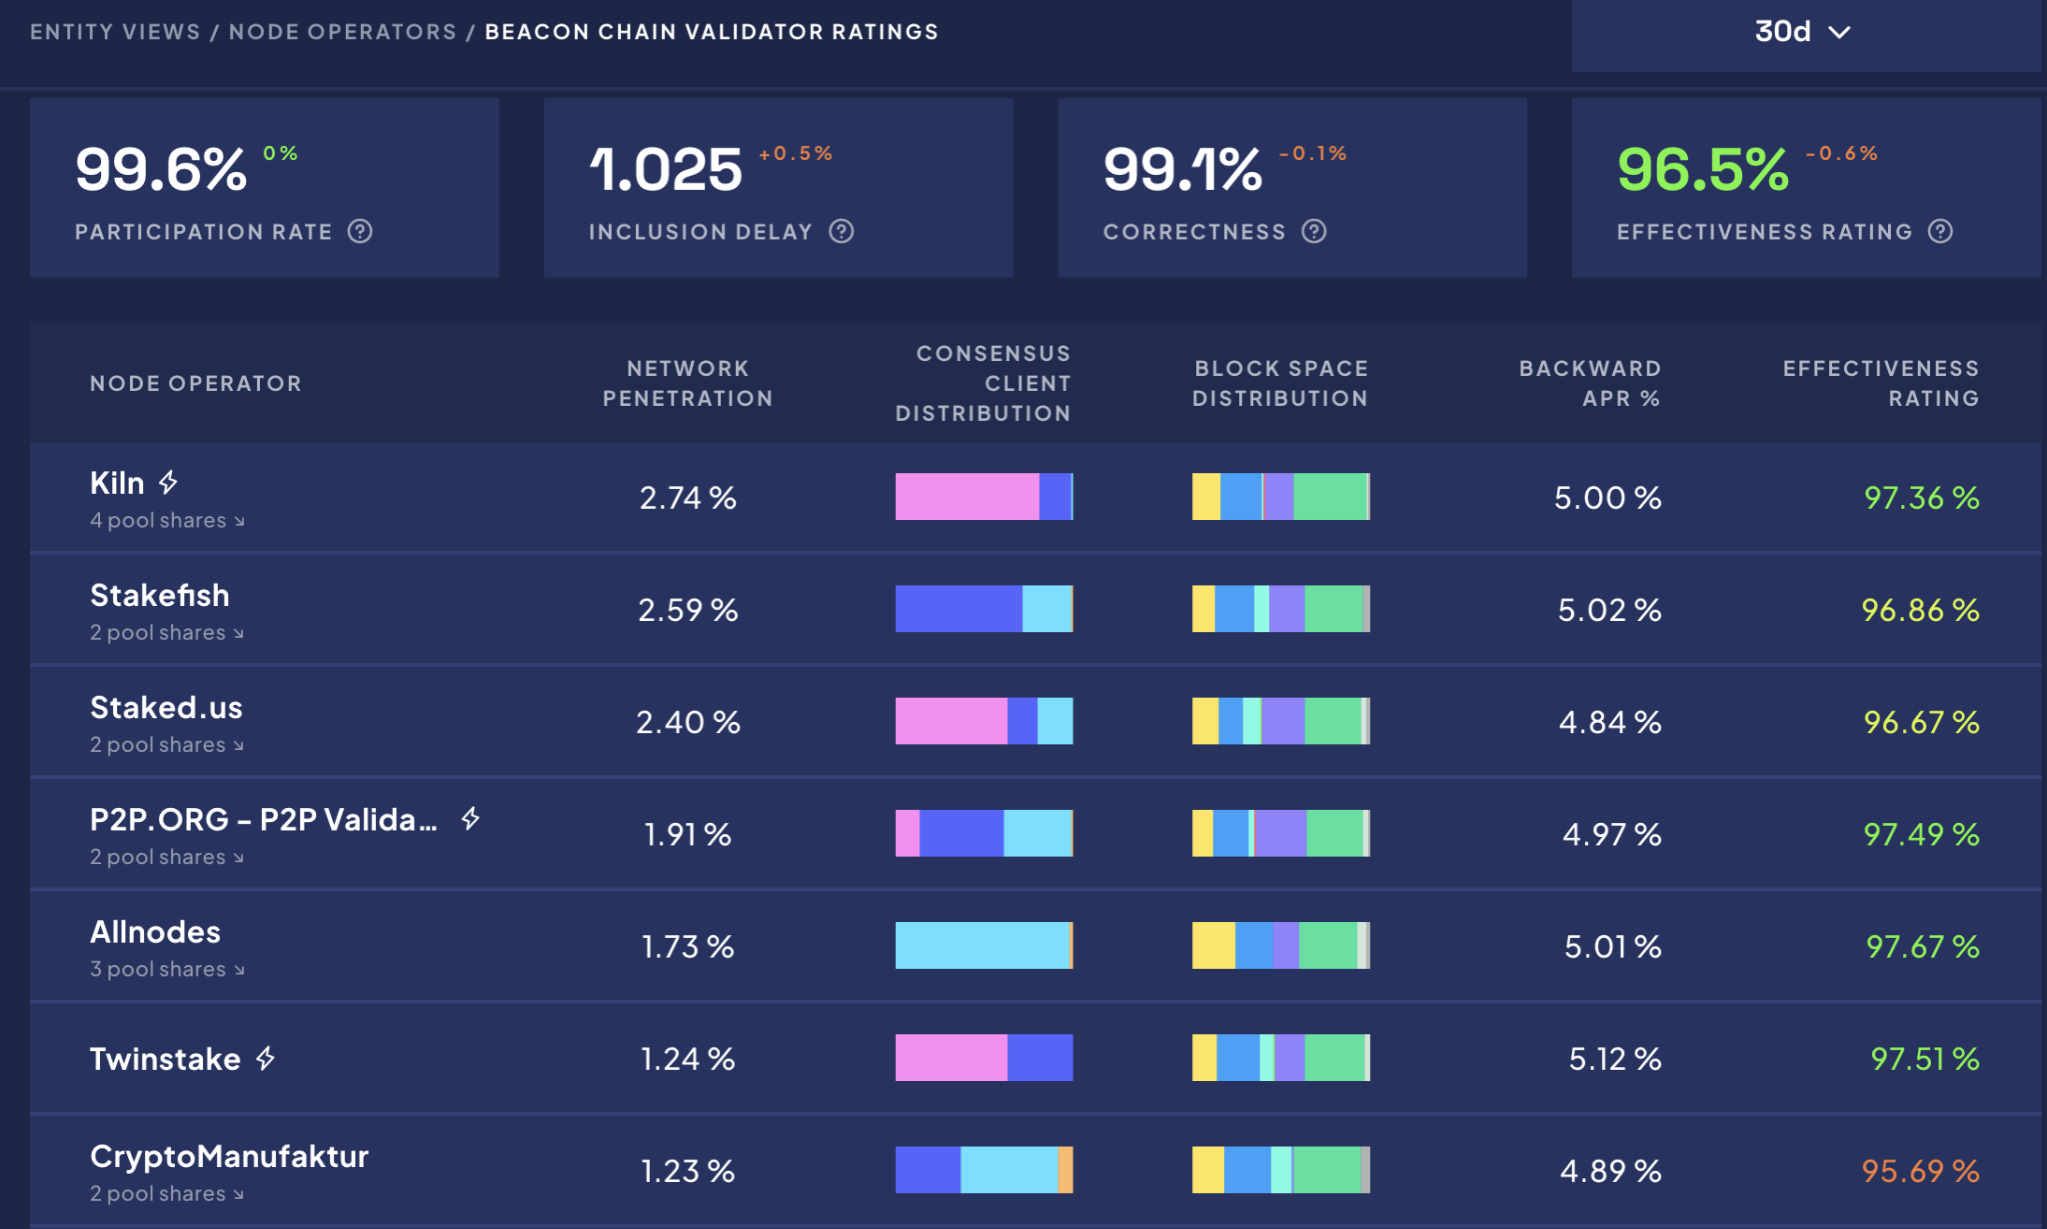This screenshot has height=1229, width=2047.
Task: Sort by Backward APR % column header
Action: tap(1589, 383)
